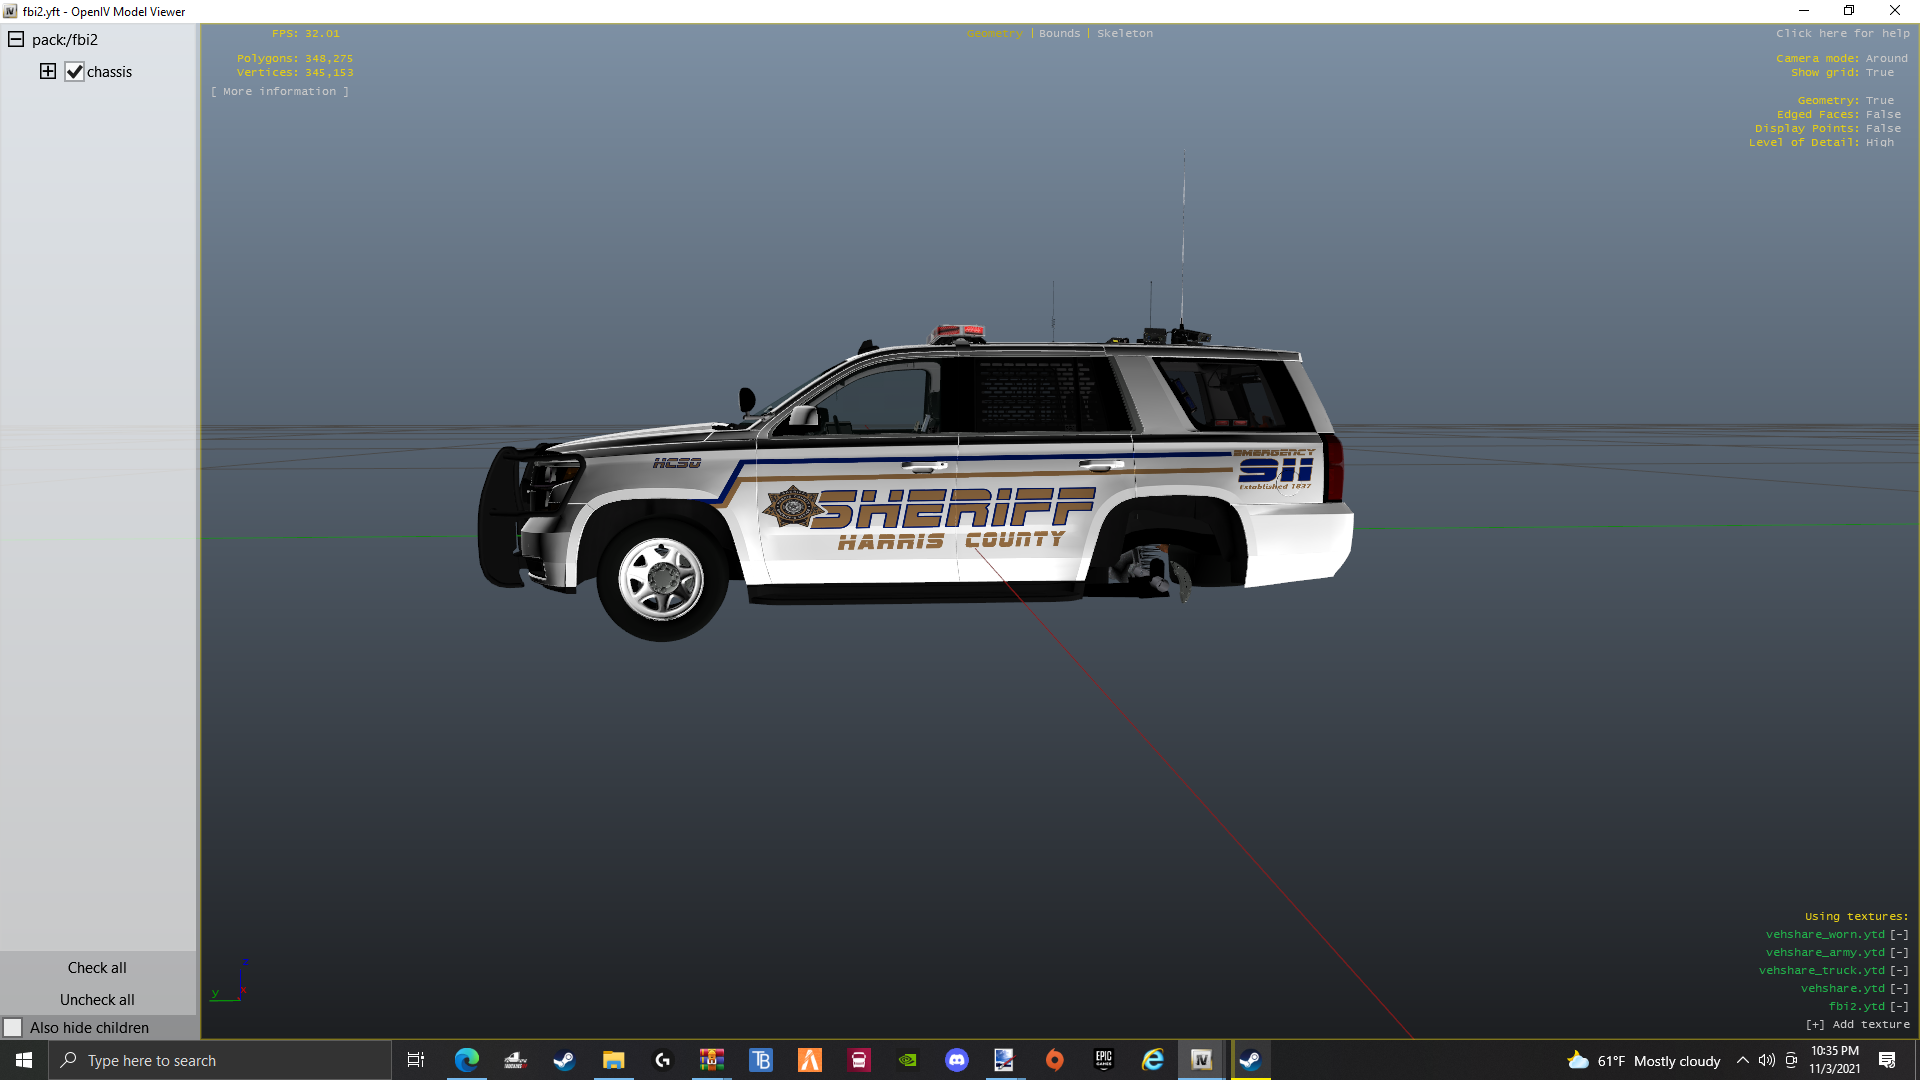The height and width of the screenshot is (1080, 1920).
Task: Remove the fbi2.ytd texture
Action: [1899, 1007]
